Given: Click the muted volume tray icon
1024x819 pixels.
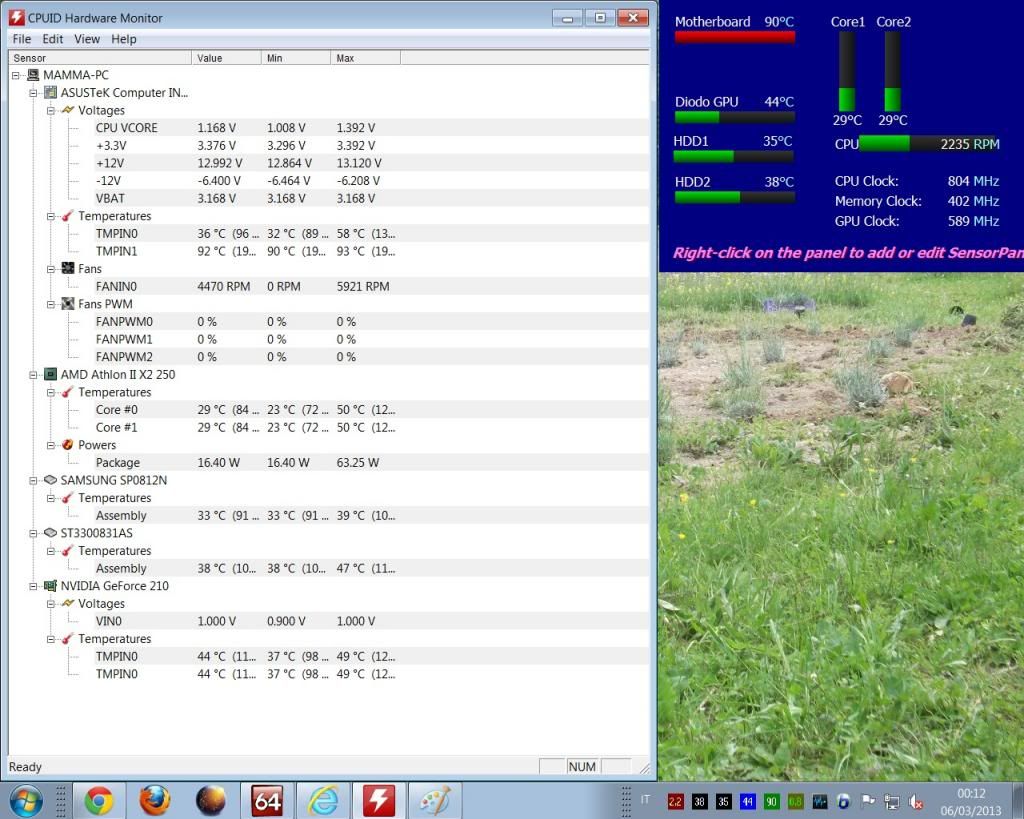Looking at the screenshot, I should 915,801.
